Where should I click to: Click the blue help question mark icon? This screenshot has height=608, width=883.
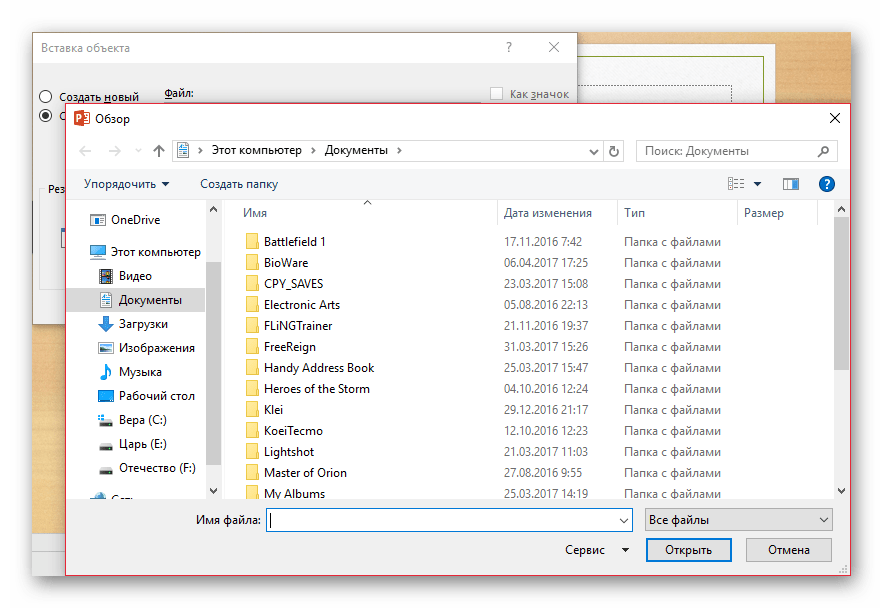coord(826,184)
